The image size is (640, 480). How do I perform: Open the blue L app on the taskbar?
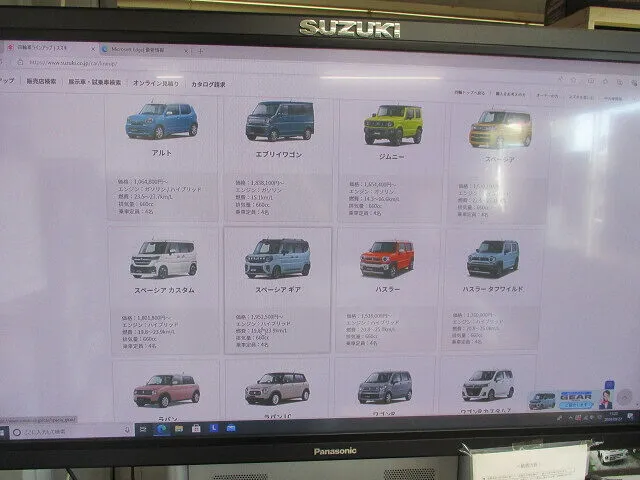[213, 428]
